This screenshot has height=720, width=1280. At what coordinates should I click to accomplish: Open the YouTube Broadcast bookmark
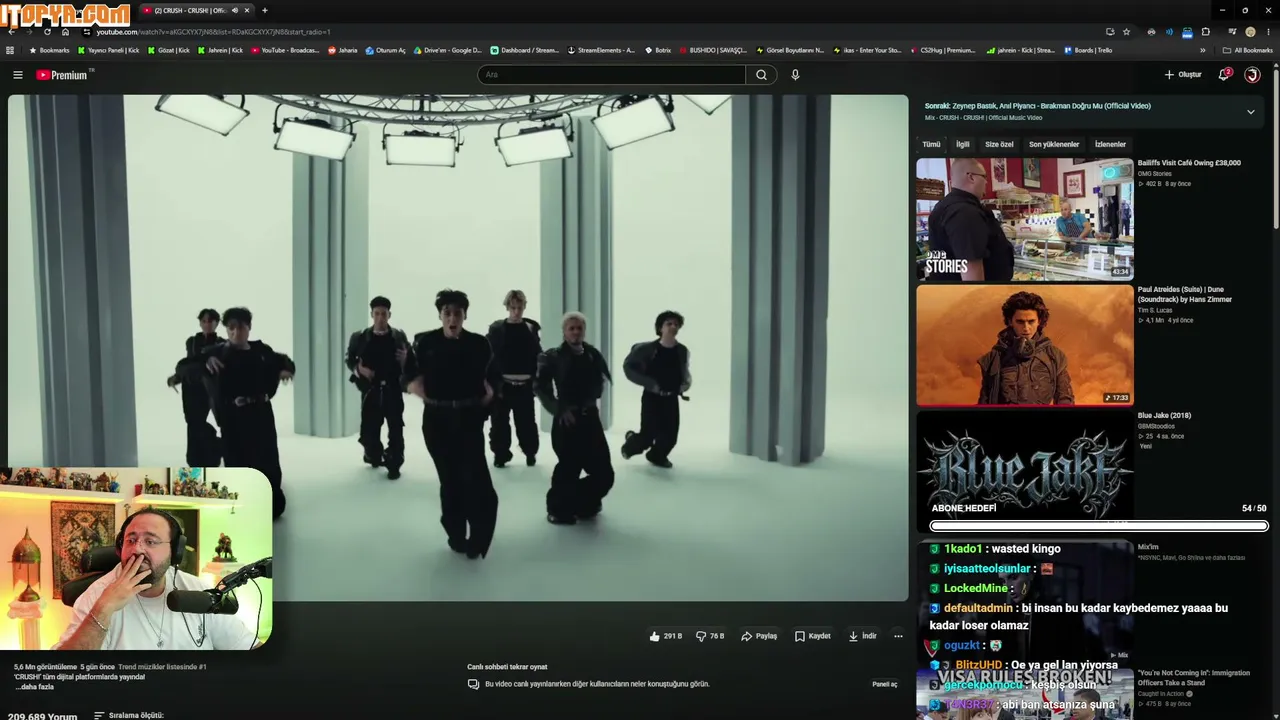coord(285,50)
